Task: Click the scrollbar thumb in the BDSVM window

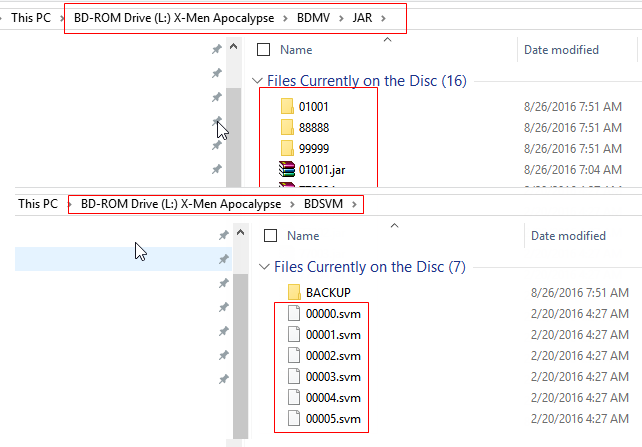Action: pyautogui.click(x=240, y=356)
